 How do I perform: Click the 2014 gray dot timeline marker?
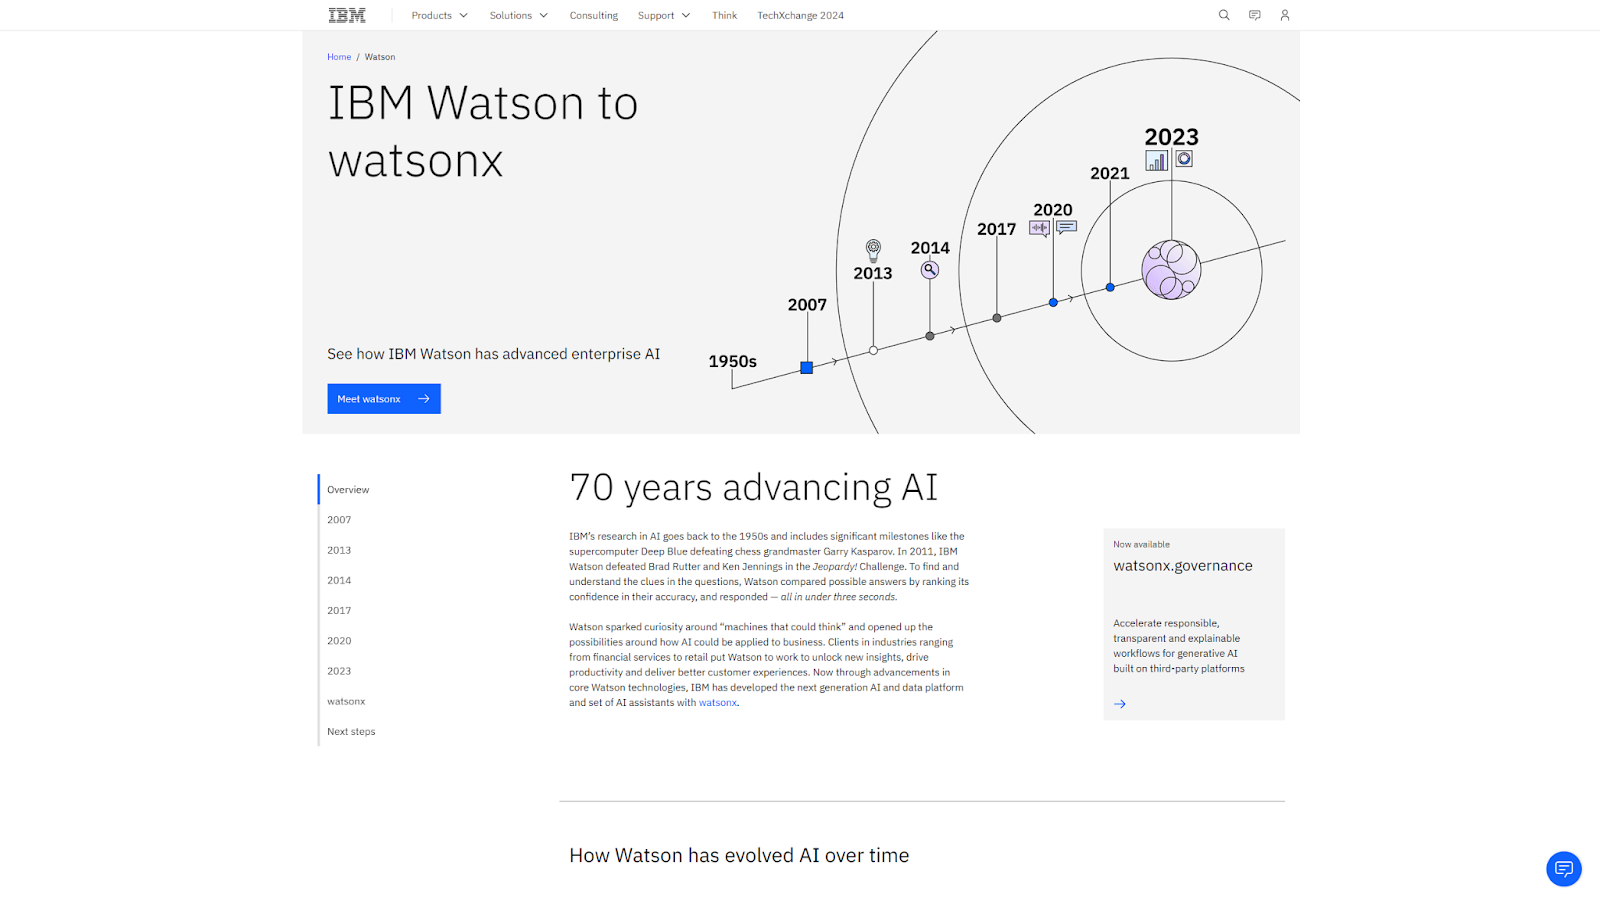930,336
